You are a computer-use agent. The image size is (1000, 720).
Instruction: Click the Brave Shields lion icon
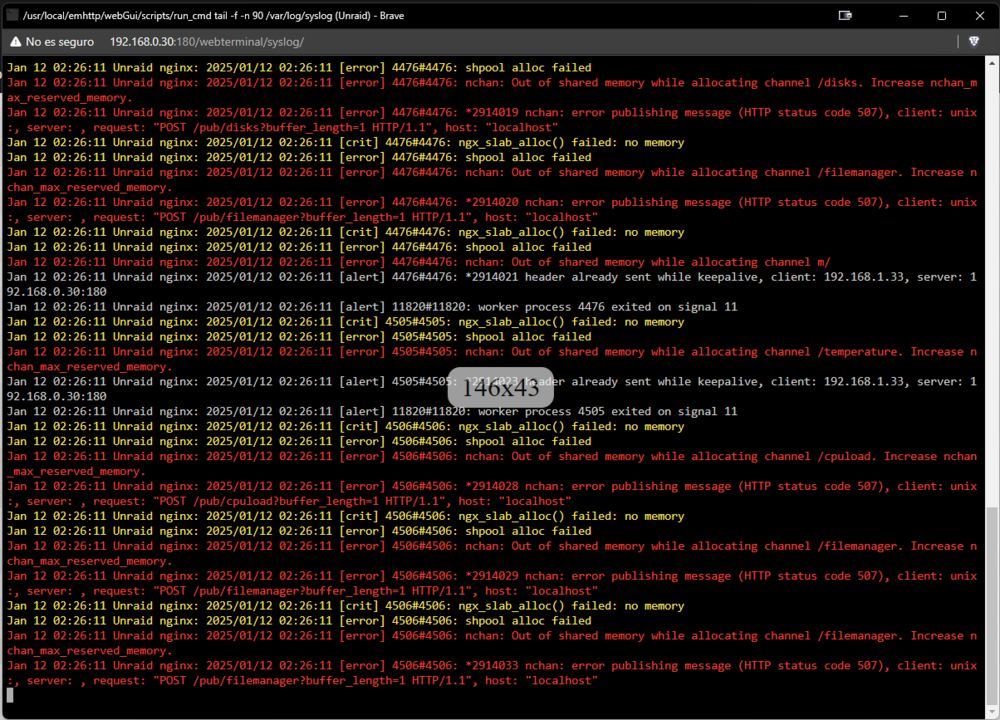(x=973, y=41)
